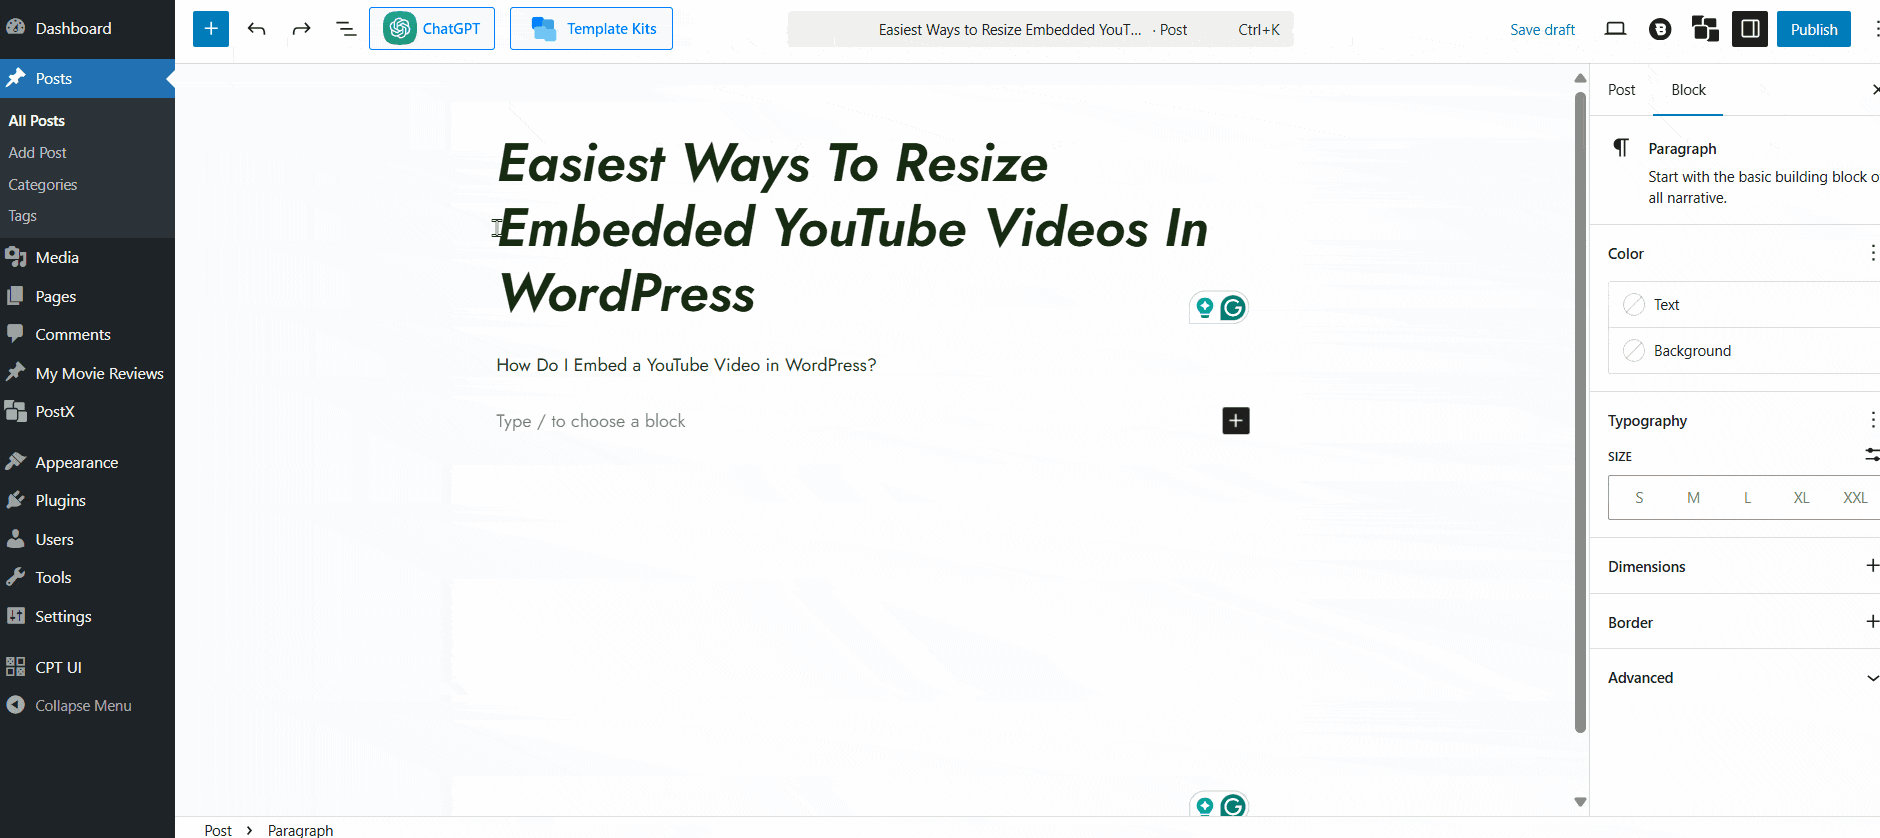Open Categories submenu item
The width and height of the screenshot is (1880, 838).
tap(42, 184)
